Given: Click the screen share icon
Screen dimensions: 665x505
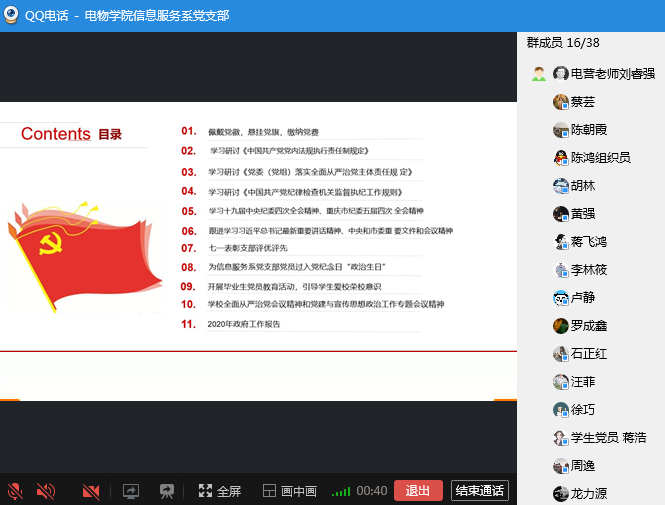Looking at the screenshot, I should click(131, 491).
